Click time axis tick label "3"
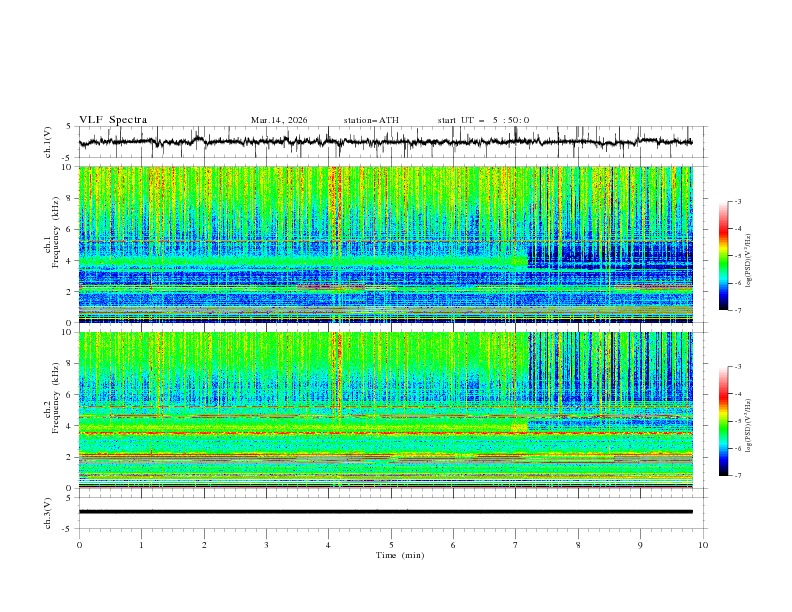 266,545
